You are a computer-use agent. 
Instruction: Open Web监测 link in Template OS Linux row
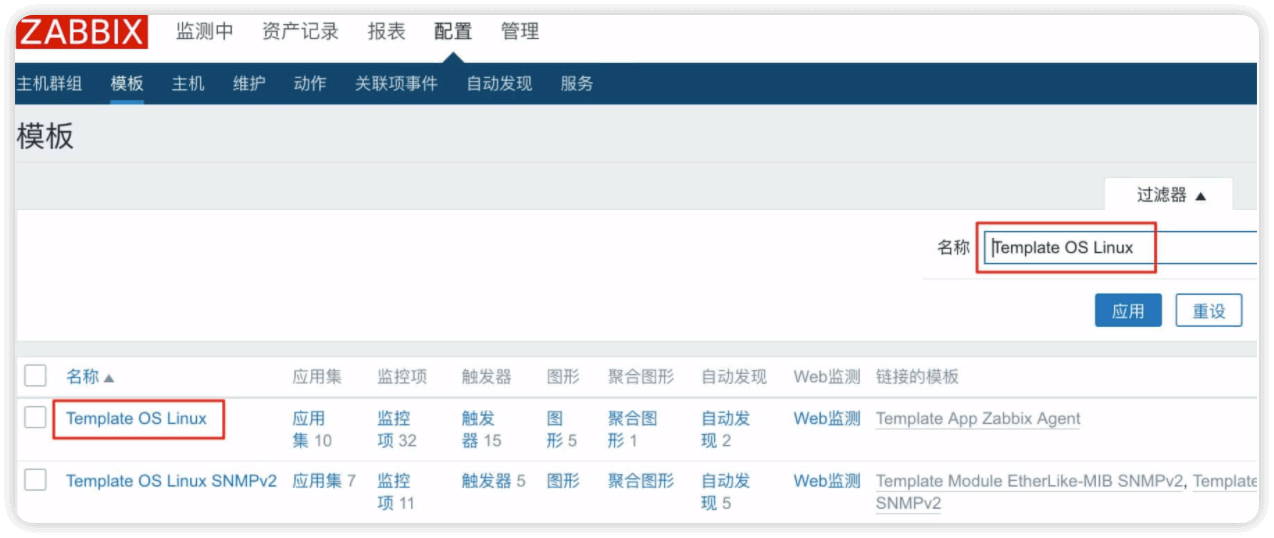pos(827,418)
